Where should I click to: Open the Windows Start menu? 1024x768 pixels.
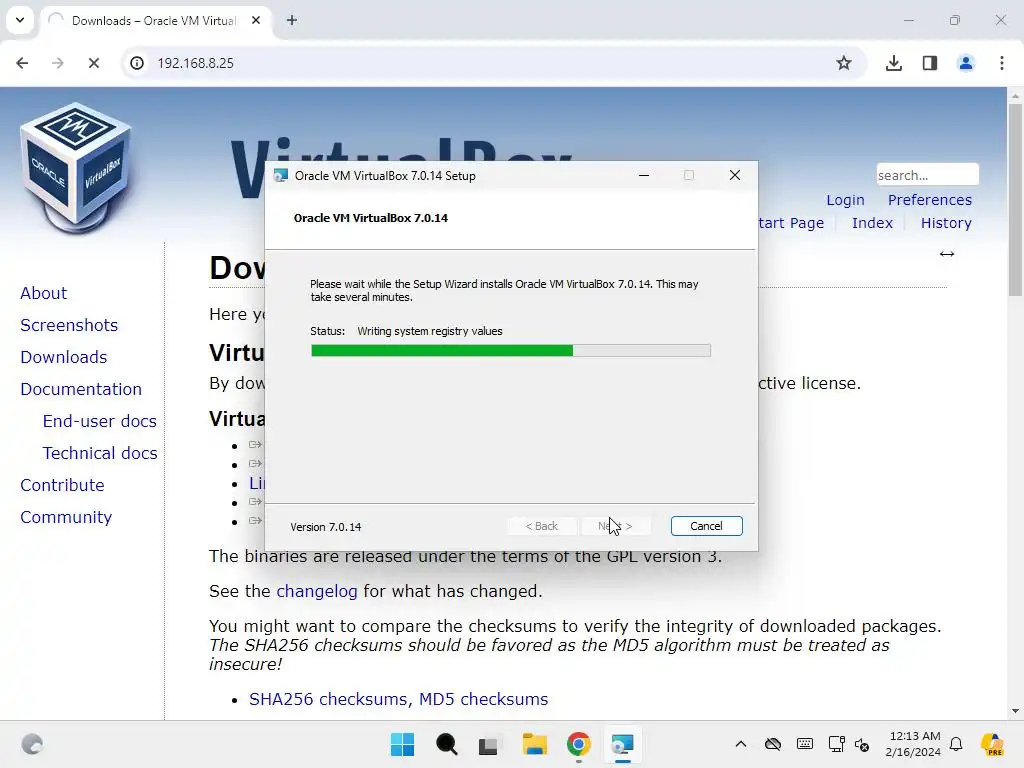click(x=402, y=744)
